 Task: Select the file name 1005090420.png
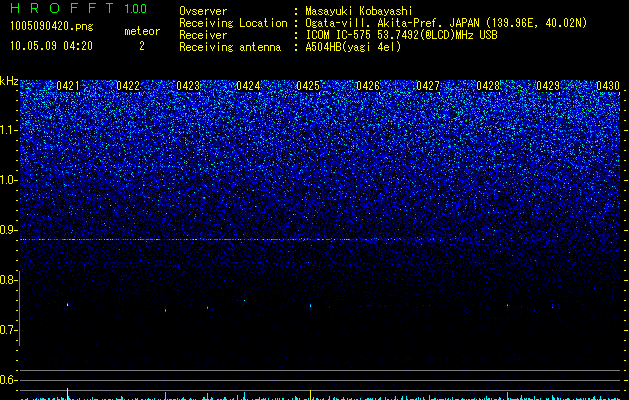pyautogui.click(x=52, y=26)
